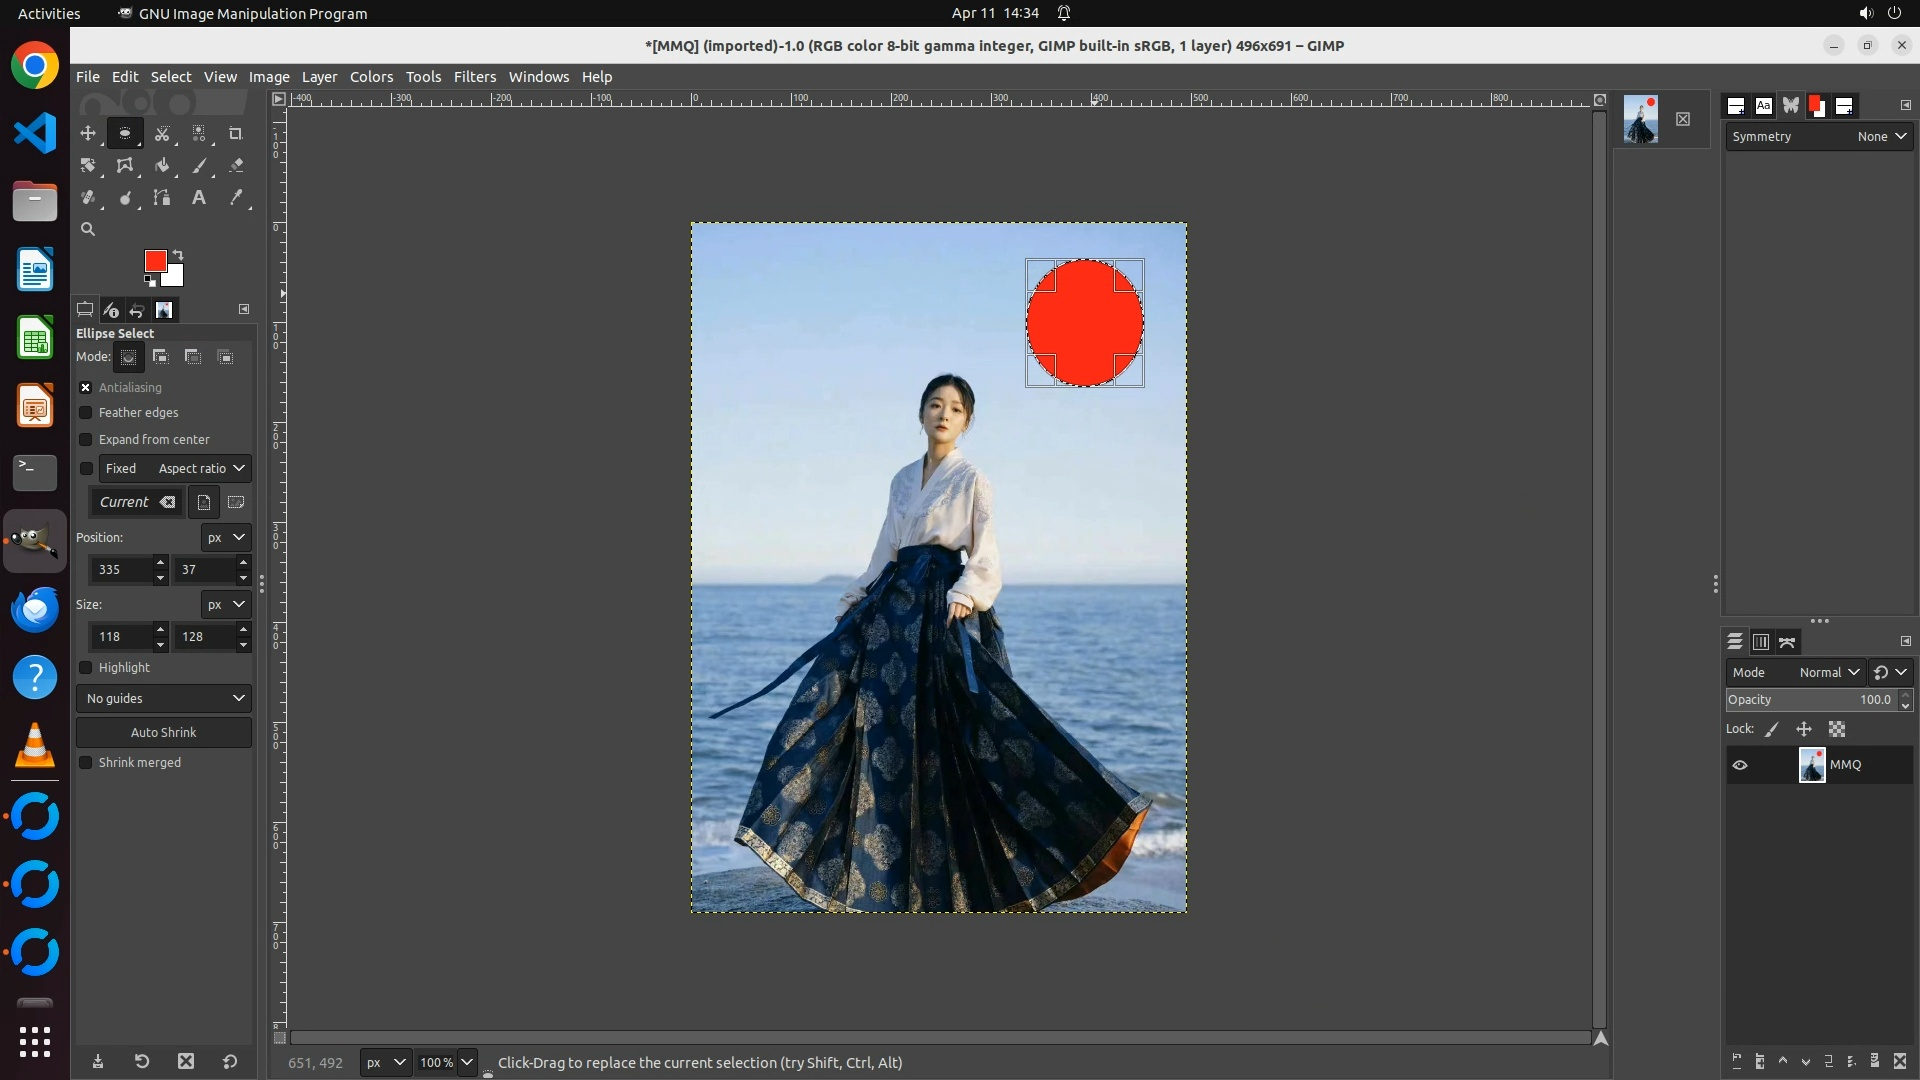Screen dimensions: 1920x1080
Task: Open the layer Mode Normal dropdown
Action: 1828,672
